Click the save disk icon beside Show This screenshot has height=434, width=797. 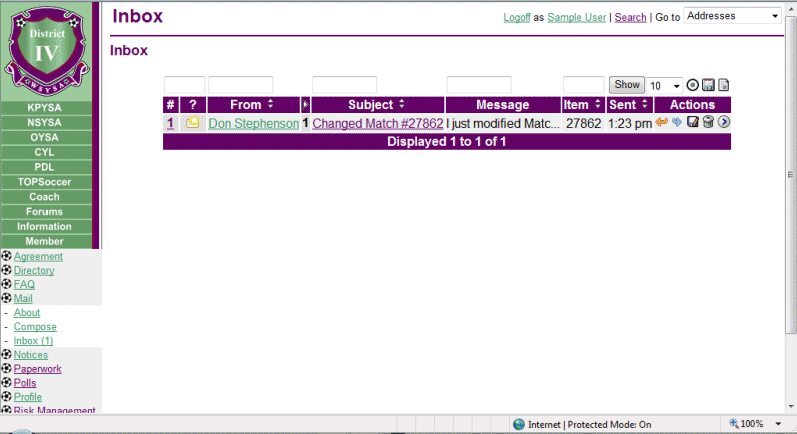pos(708,86)
